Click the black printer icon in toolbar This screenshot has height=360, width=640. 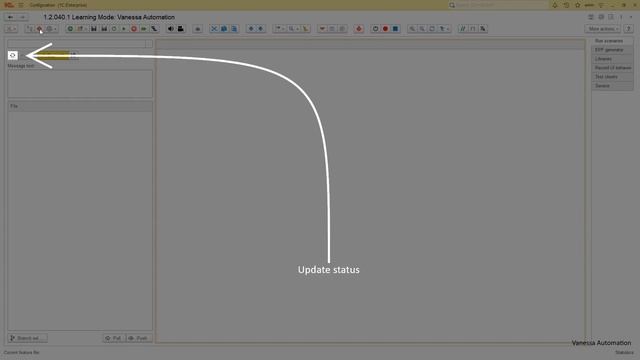180,29
